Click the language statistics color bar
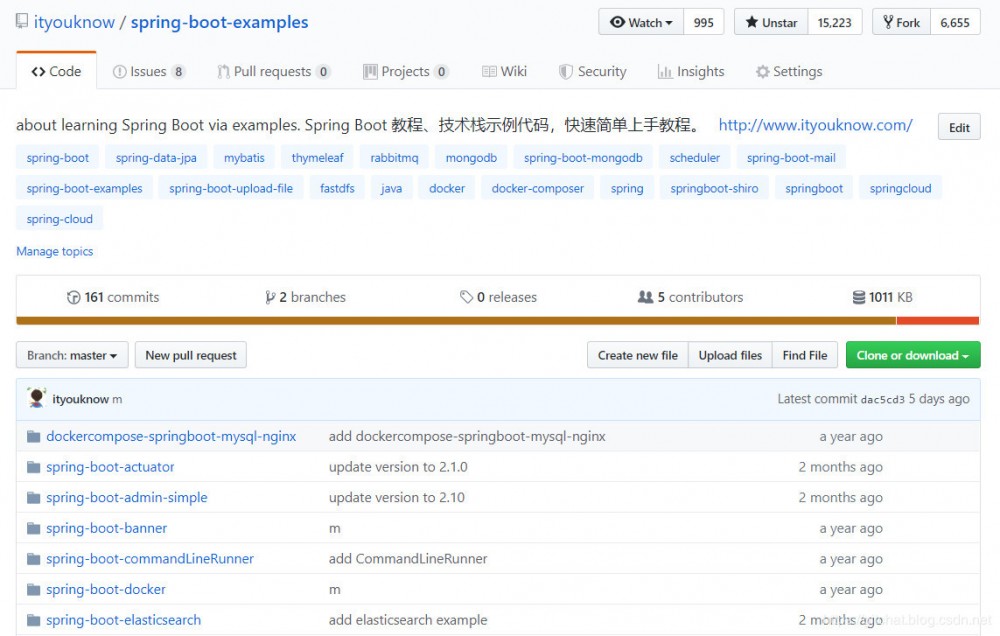1000x636 pixels. point(500,320)
